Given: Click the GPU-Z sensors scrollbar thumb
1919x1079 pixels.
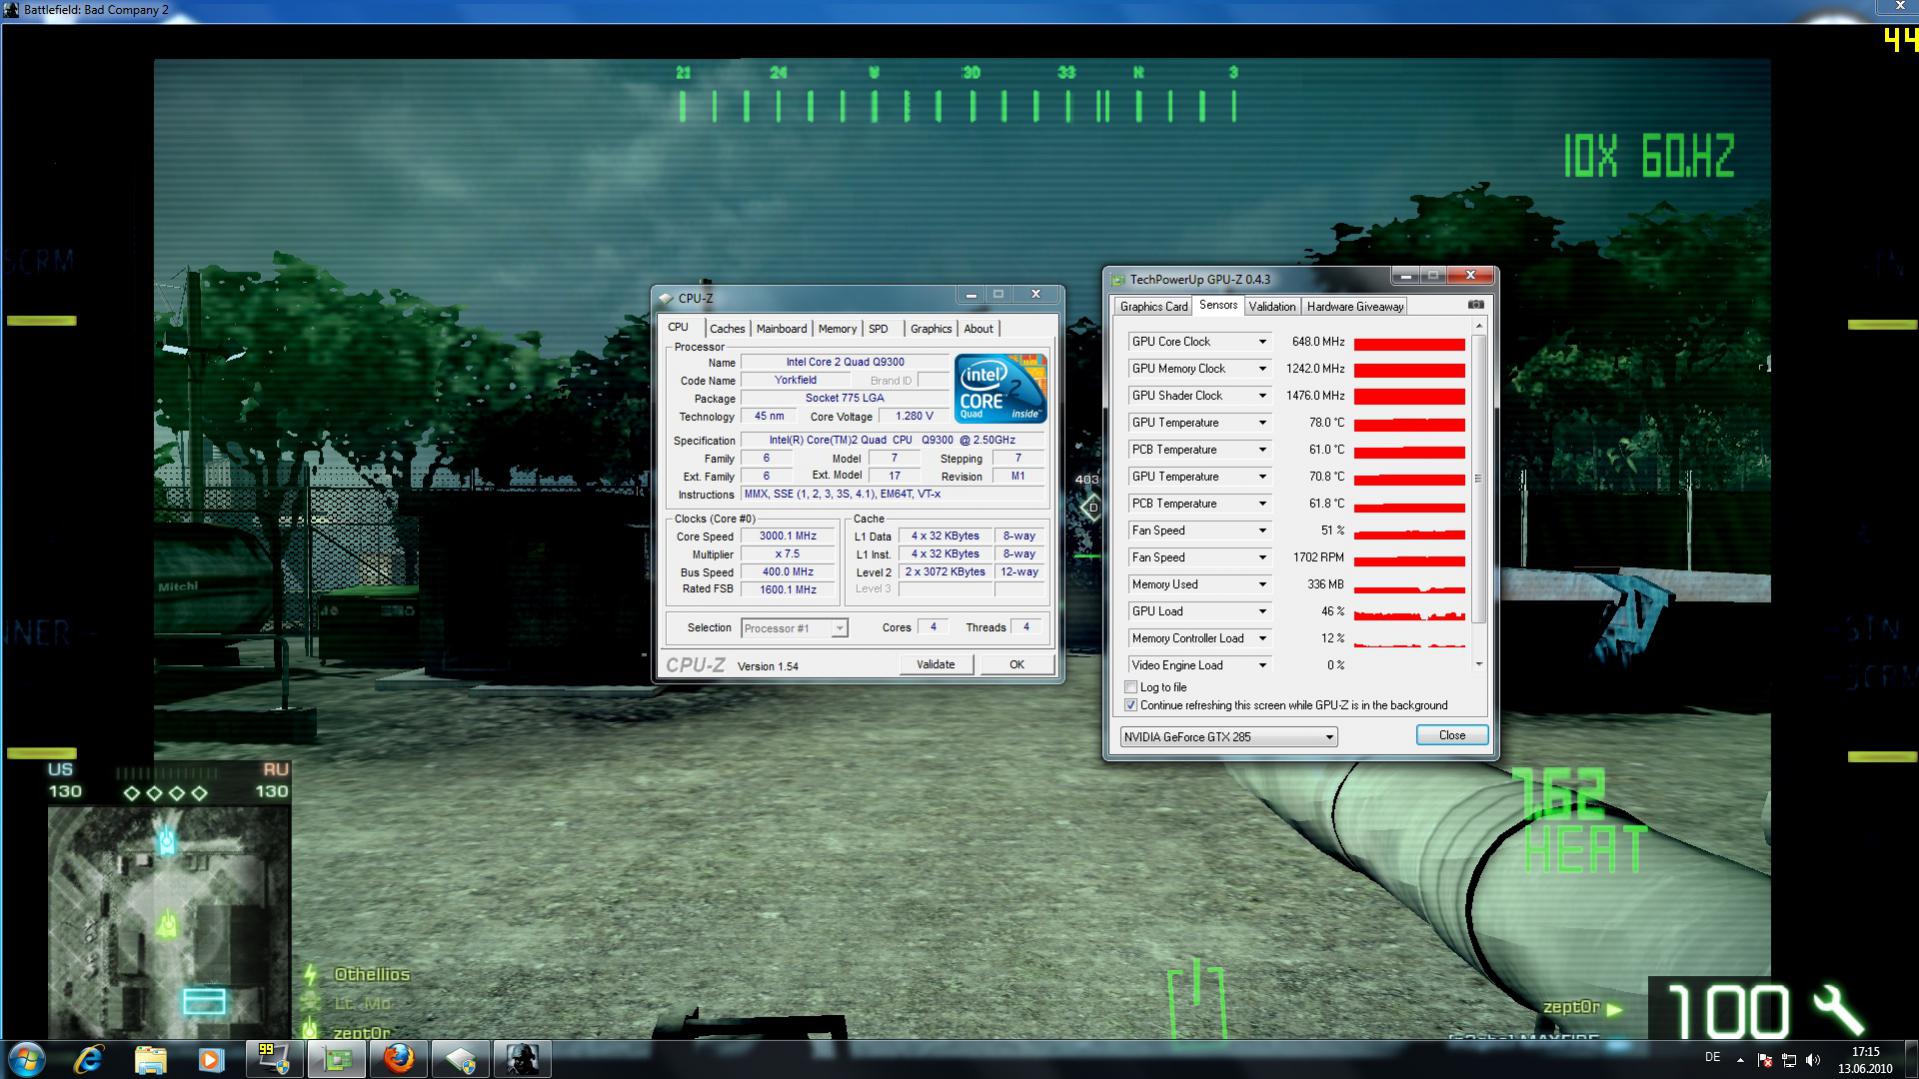Looking at the screenshot, I should tap(1479, 479).
